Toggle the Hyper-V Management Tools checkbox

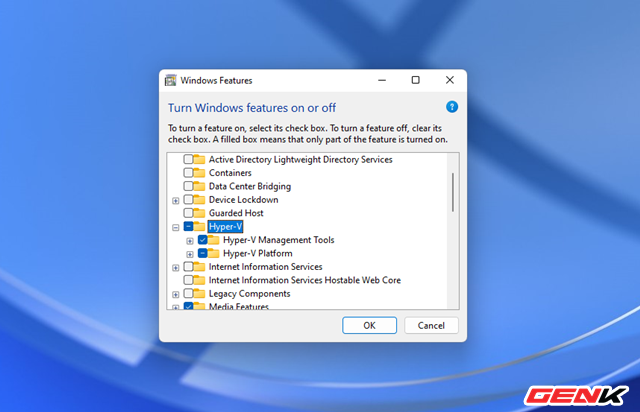click(x=203, y=240)
